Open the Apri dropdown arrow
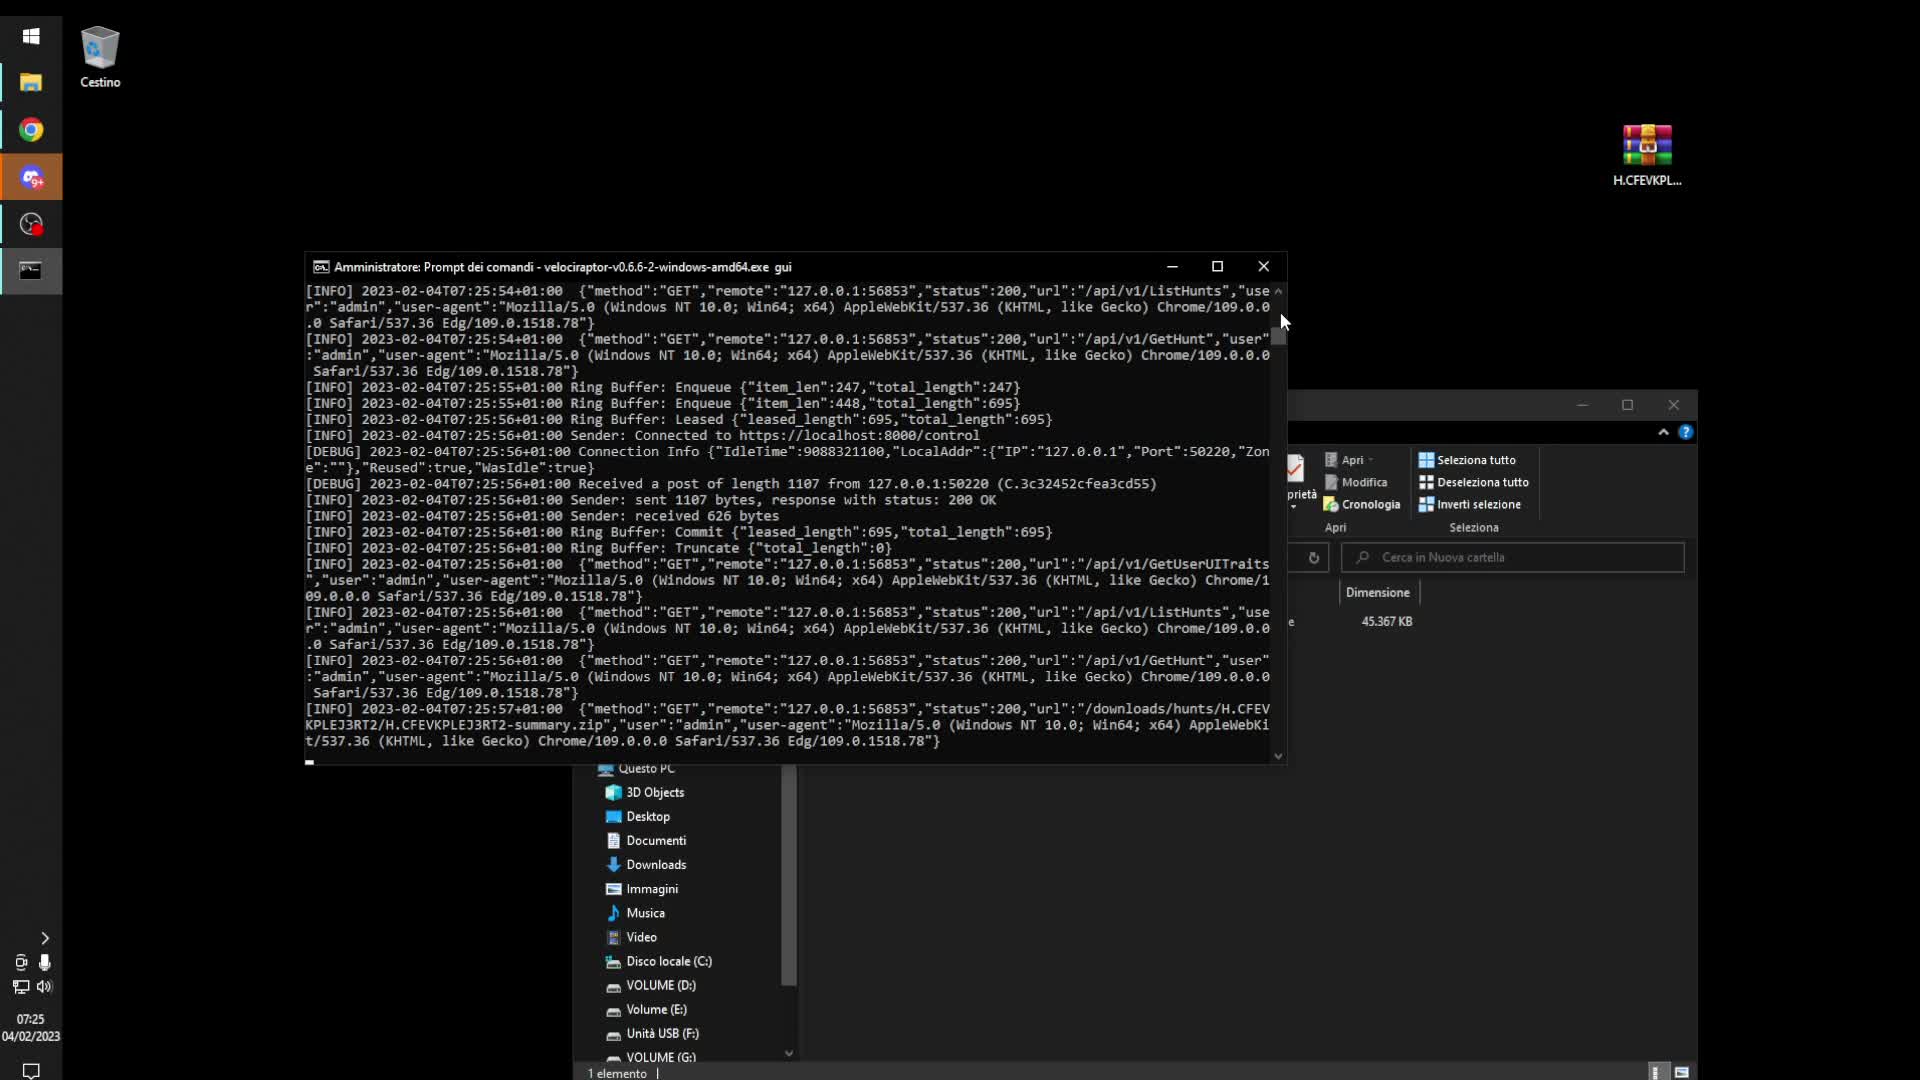Screen dimensions: 1920x1080 coord(1371,460)
